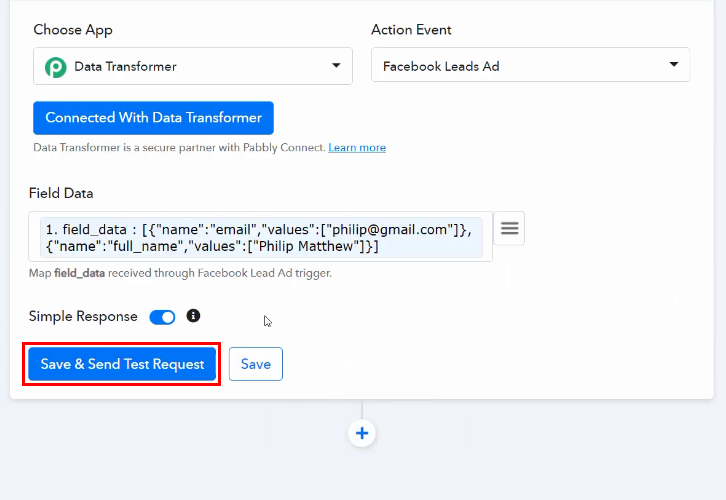726x500 pixels.
Task: Open the Action Event dropdown showing Facebook Leads Ad
Action: (531, 65)
